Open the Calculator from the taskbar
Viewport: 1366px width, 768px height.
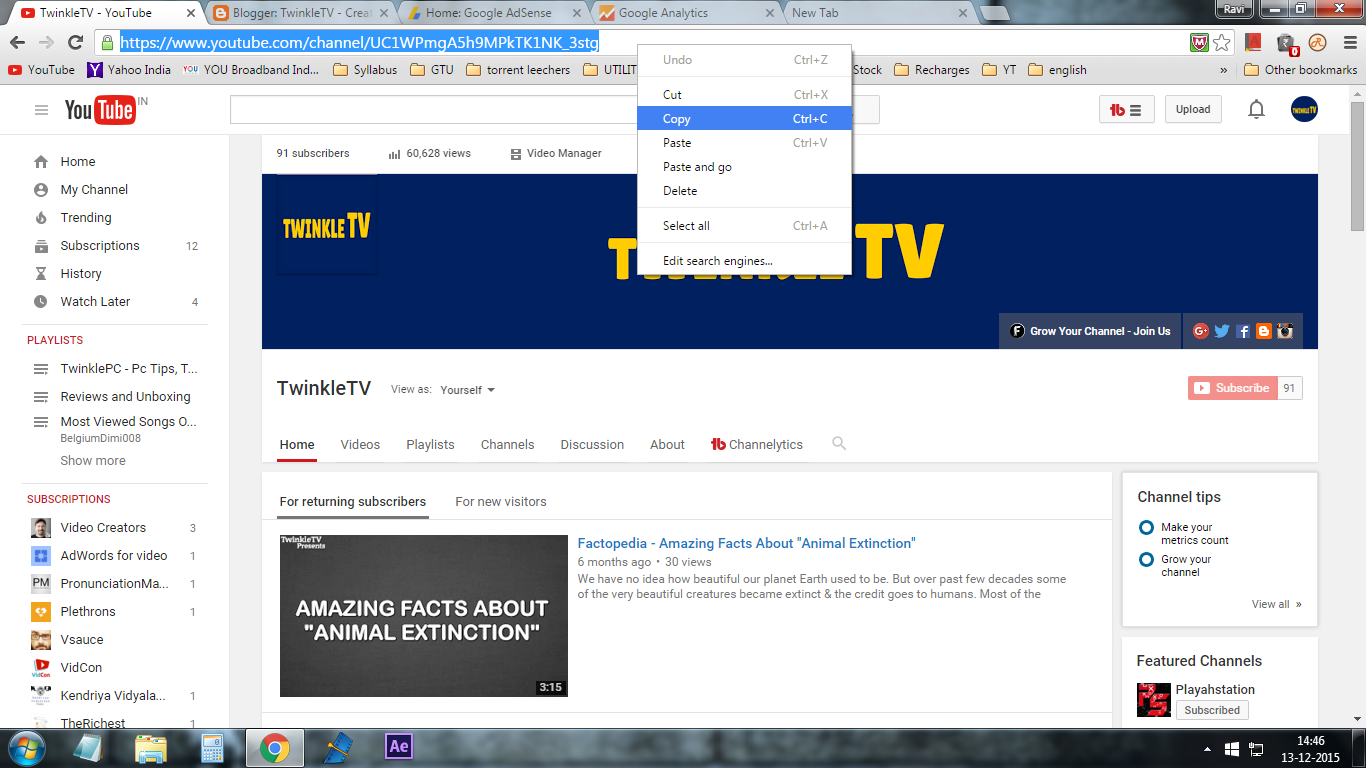pyautogui.click(x=212, y=748)
